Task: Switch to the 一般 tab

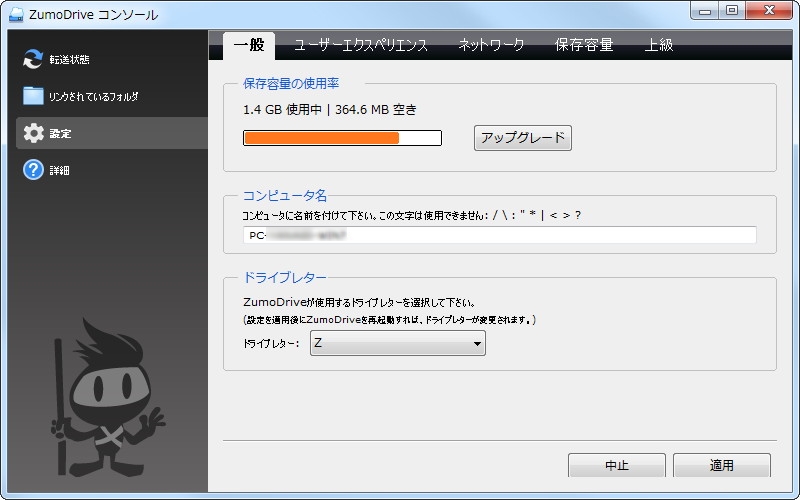Action: click(x=249, y=45)
